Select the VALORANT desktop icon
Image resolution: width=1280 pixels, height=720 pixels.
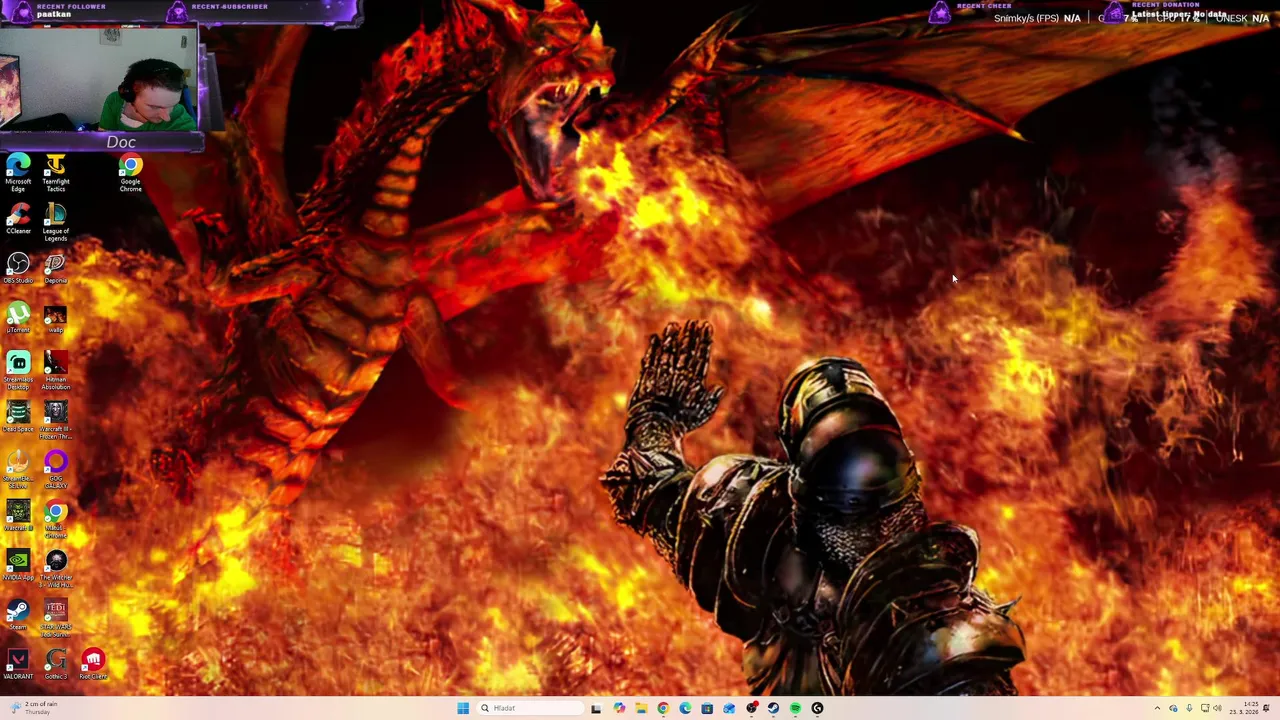18,665
